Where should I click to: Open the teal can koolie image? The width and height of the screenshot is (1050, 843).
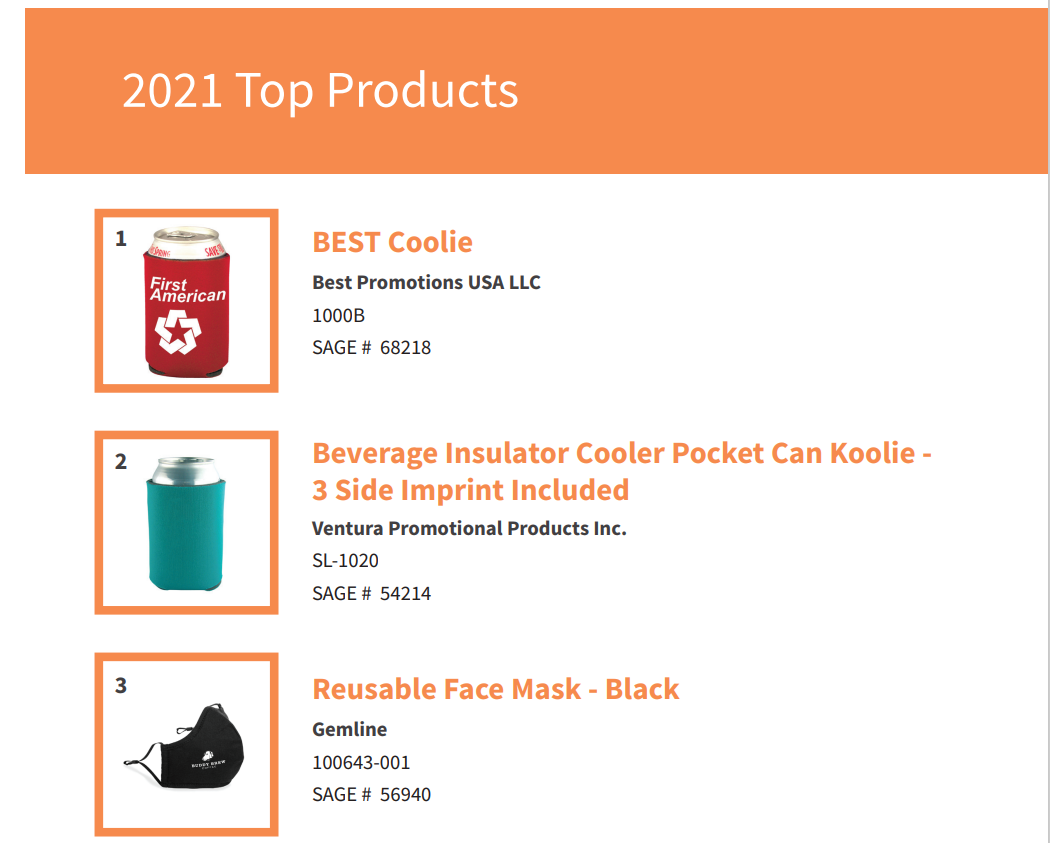tap(186, 522)
